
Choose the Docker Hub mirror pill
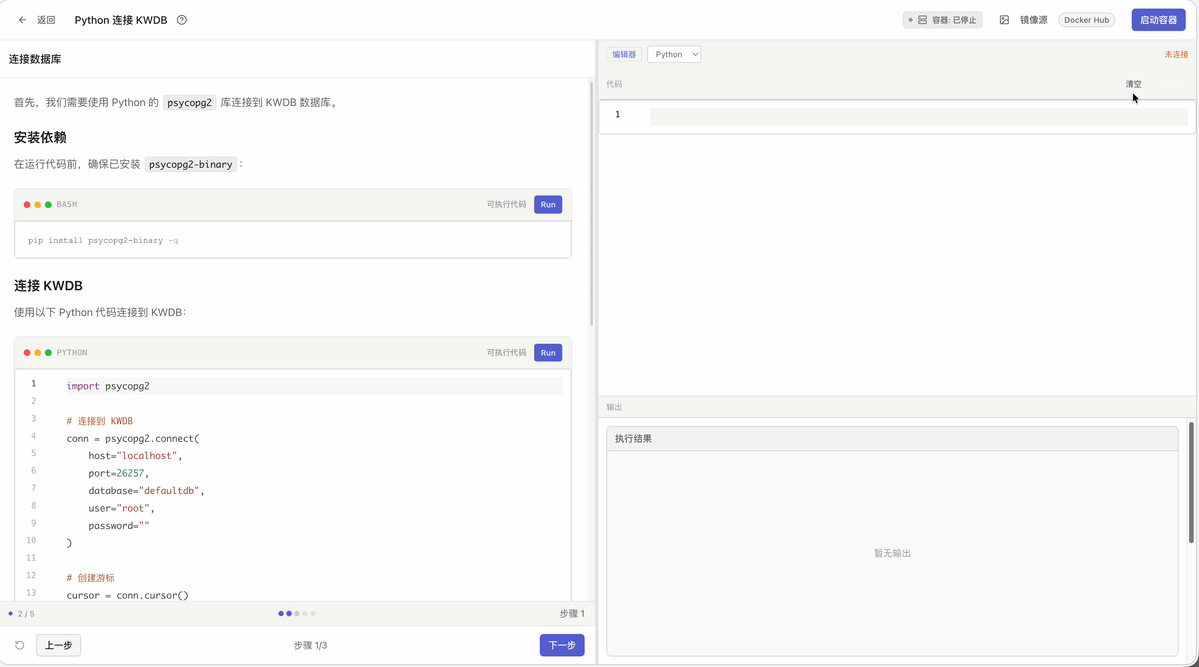point(1086,20)
